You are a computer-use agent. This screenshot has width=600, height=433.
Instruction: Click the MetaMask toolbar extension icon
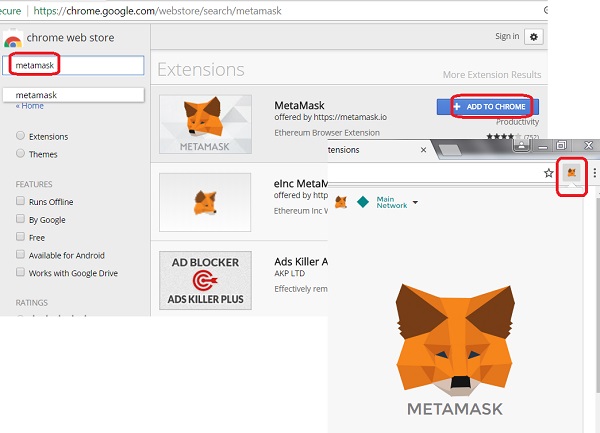[571, 173]
